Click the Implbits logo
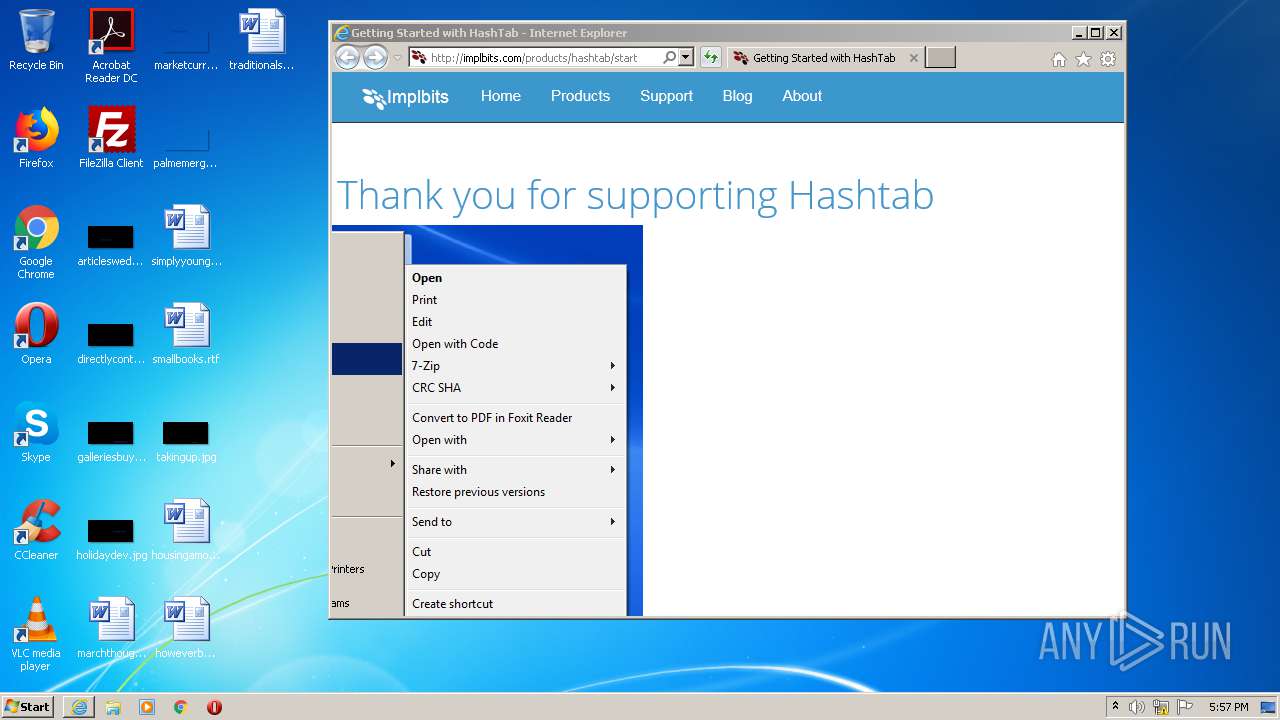This screenshot has height=720, width=1280. [x=405, y=97]
